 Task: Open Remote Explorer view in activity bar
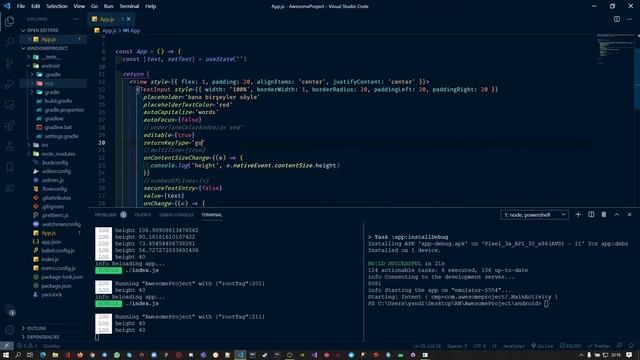(9, 105)
